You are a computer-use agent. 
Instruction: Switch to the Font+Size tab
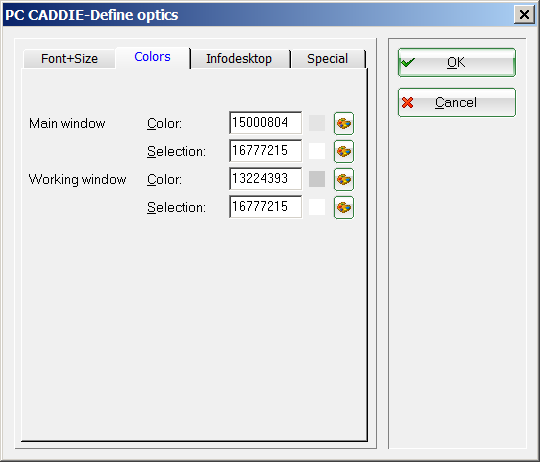tap(69, 59)
